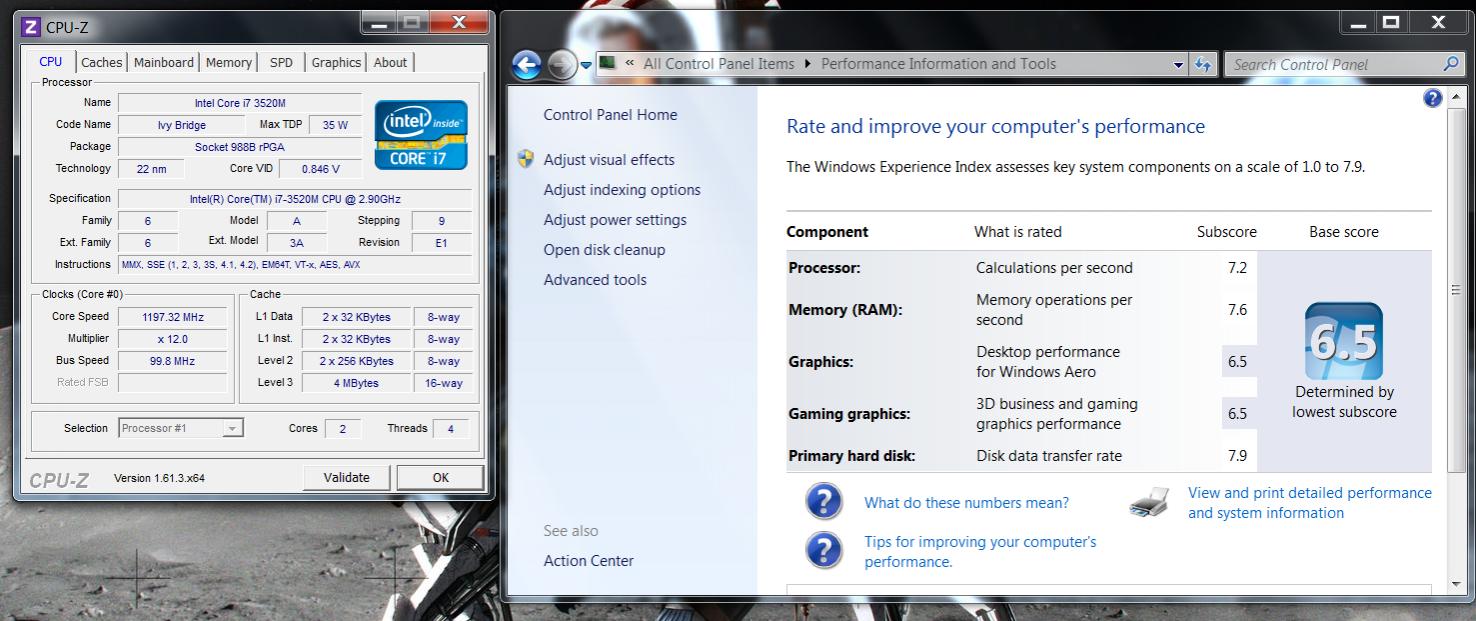
Task: Click the search magnifier icon
Action: [1451, 64]
